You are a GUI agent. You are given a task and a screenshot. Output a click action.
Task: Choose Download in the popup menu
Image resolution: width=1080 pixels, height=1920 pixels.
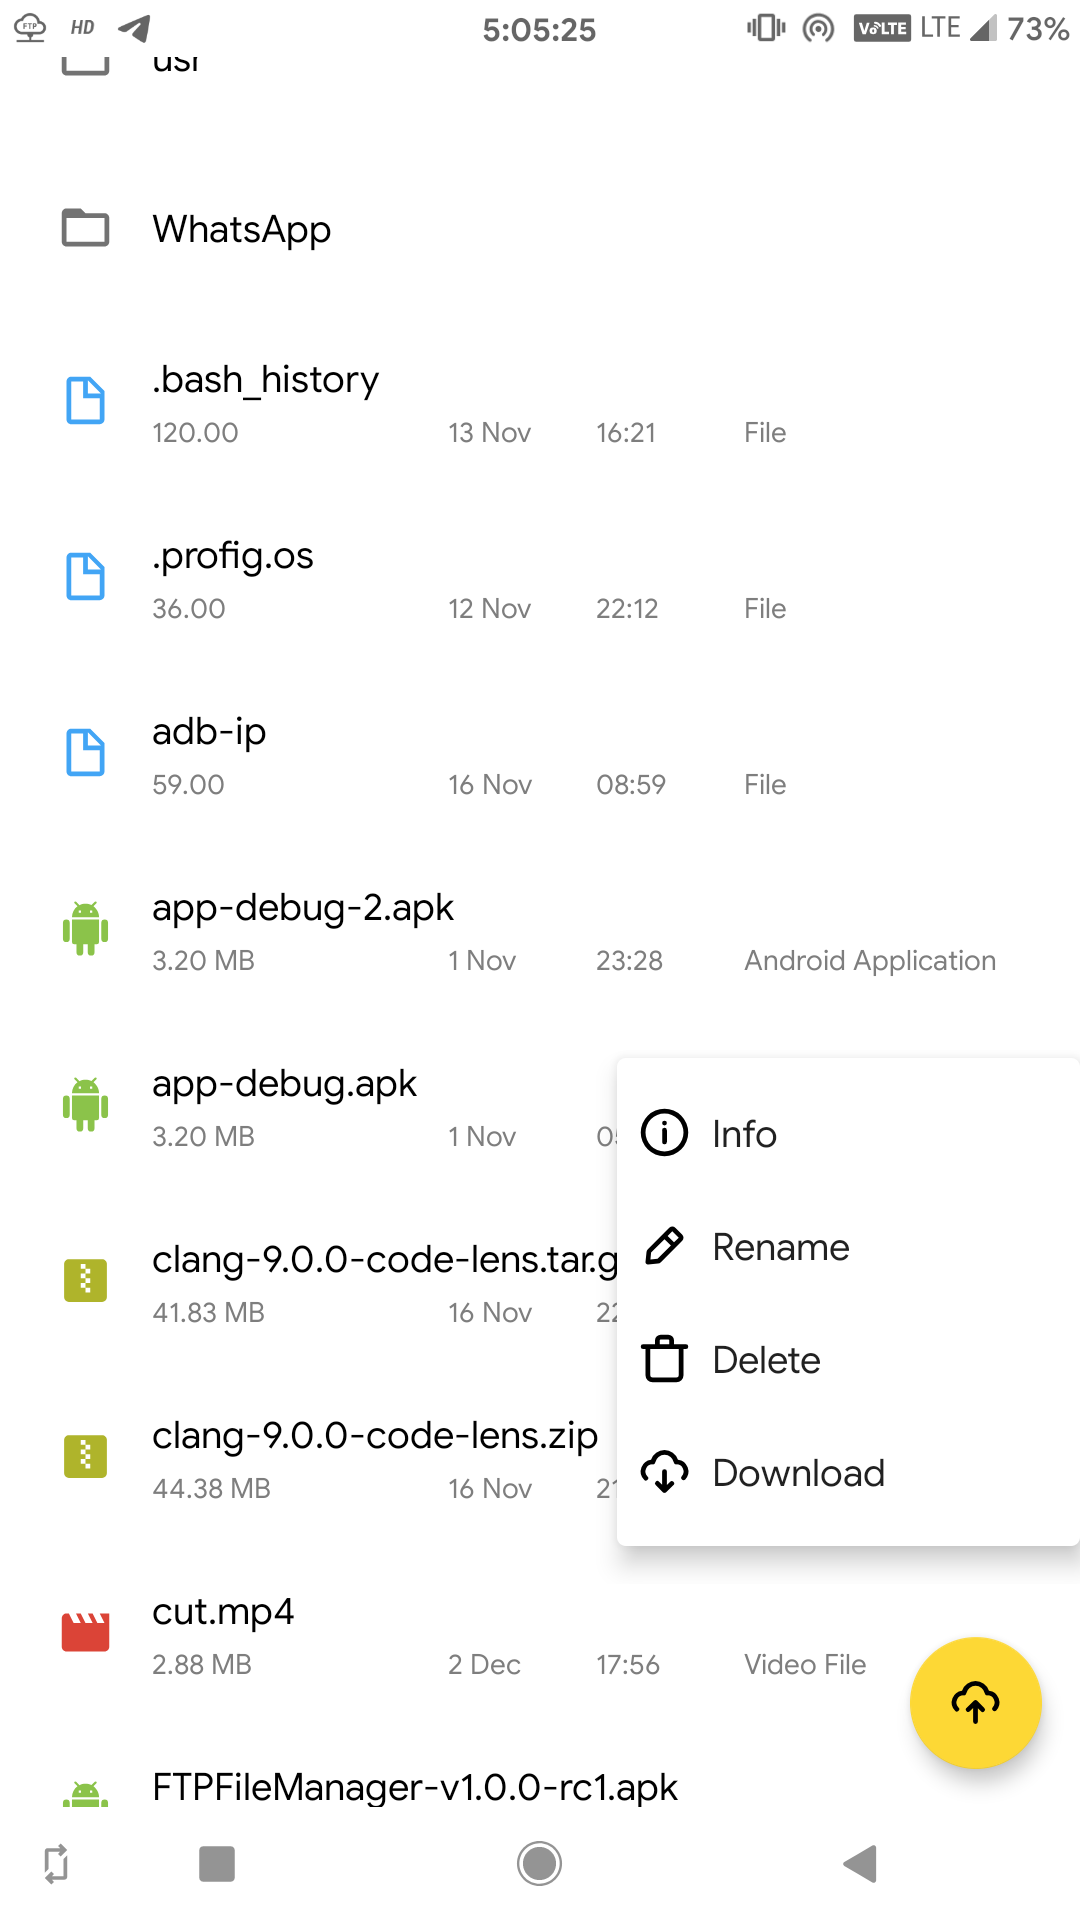pyautogui.click(x=798, y=1473)
